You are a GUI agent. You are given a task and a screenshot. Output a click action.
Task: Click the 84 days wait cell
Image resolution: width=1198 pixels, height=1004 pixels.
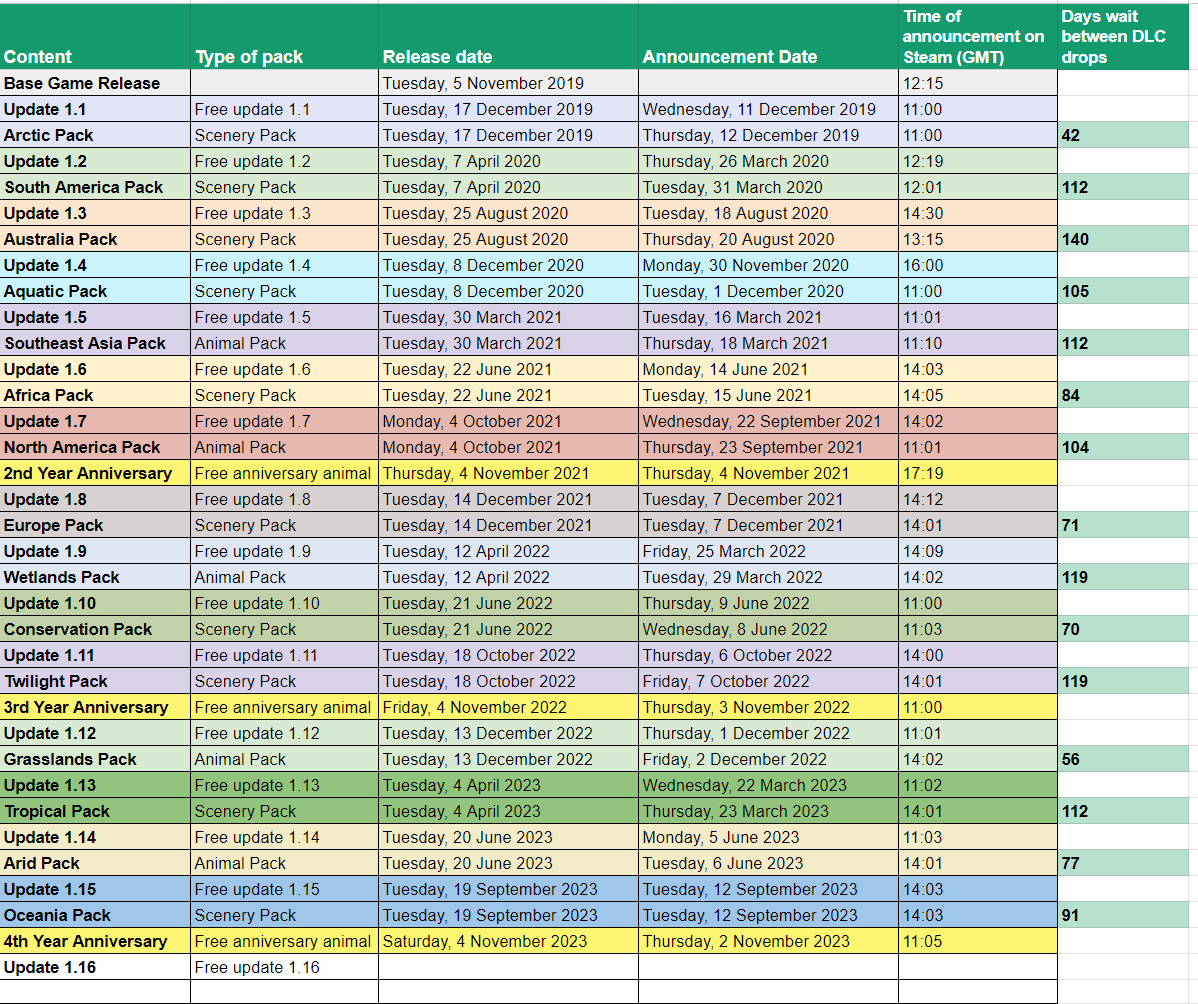click(x=1123, y=395)
